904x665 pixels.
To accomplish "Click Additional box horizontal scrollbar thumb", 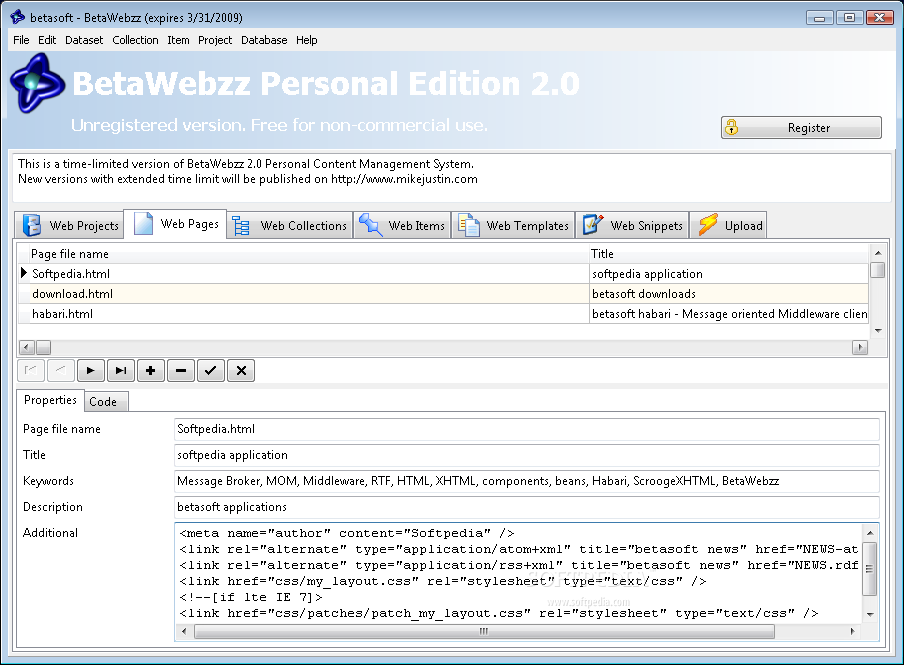I will point(484,632).
